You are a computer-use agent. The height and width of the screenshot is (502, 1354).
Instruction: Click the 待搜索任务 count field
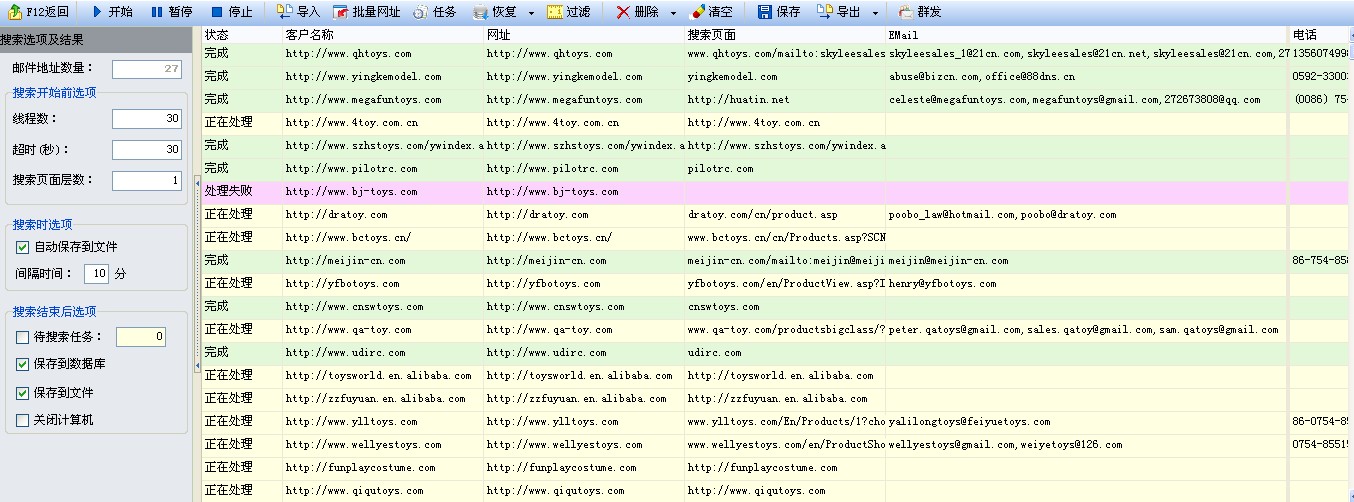pos(141,337)
